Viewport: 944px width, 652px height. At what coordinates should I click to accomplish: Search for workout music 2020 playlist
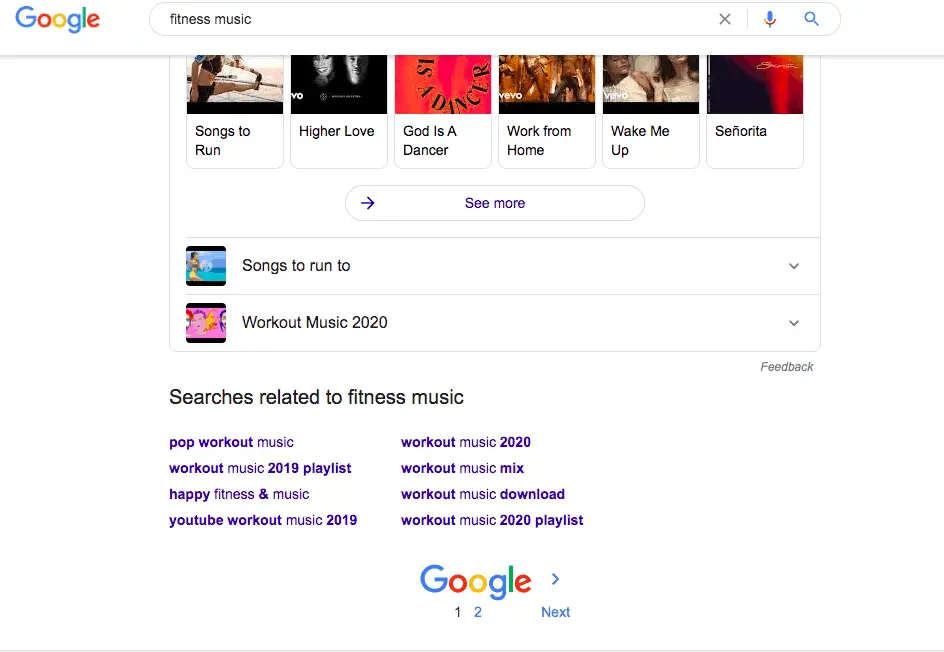pos(492,520)
